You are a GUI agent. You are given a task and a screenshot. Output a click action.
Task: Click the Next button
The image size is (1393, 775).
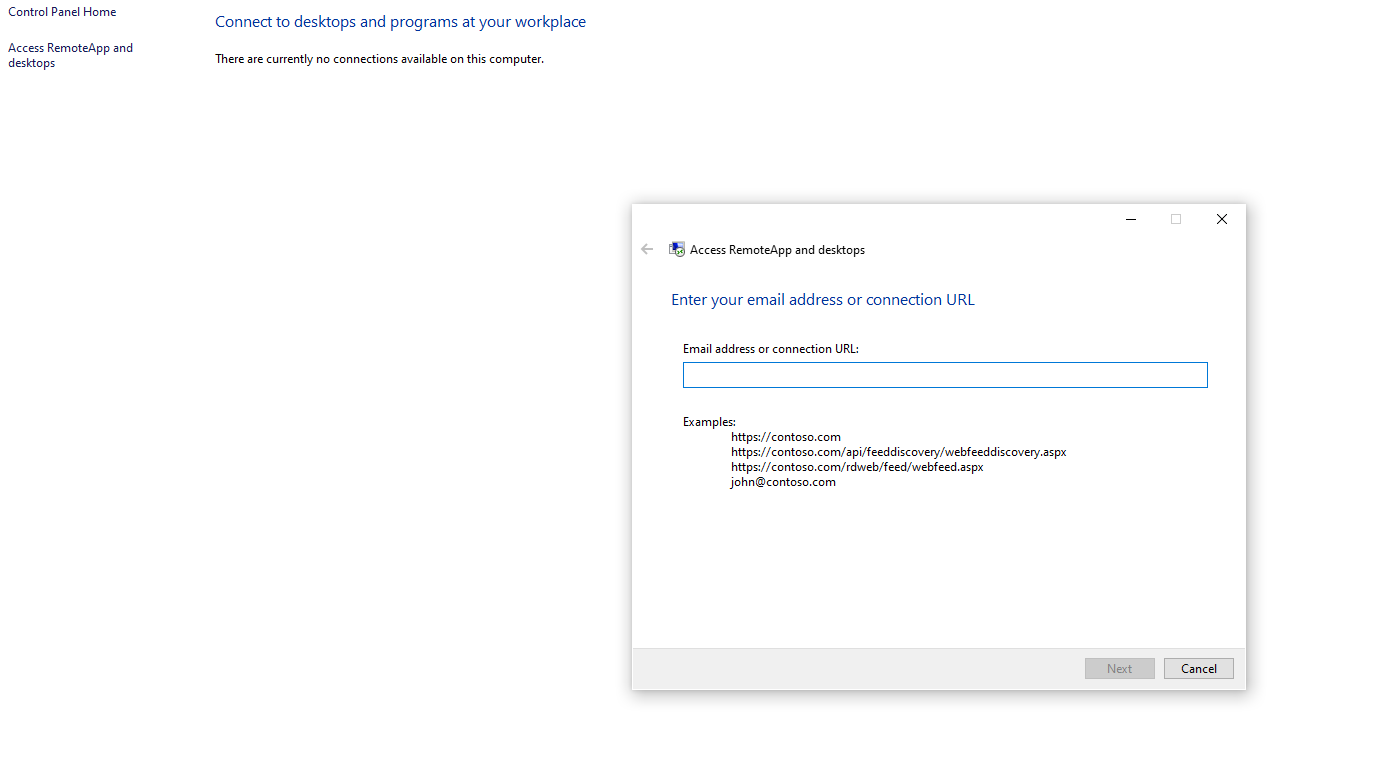[x=1120, y=668]
